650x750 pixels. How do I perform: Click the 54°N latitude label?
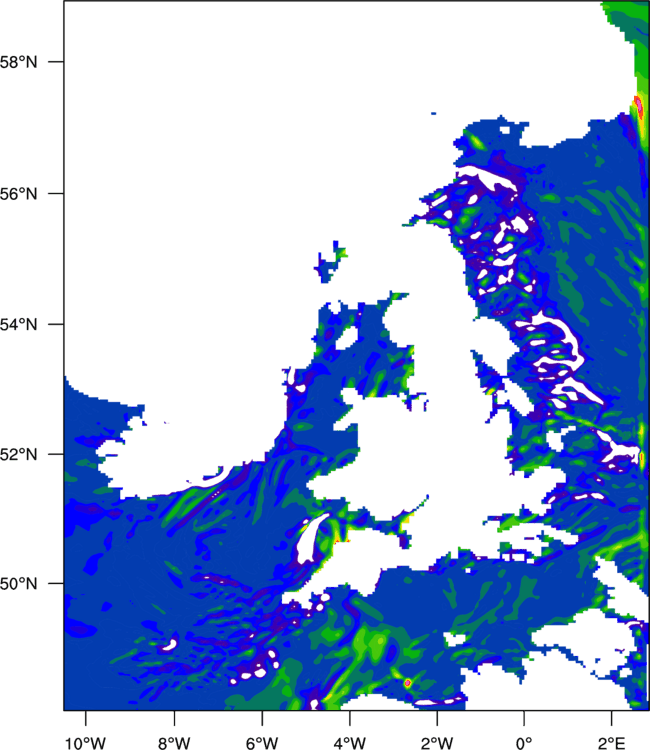(x=18, y=325)
